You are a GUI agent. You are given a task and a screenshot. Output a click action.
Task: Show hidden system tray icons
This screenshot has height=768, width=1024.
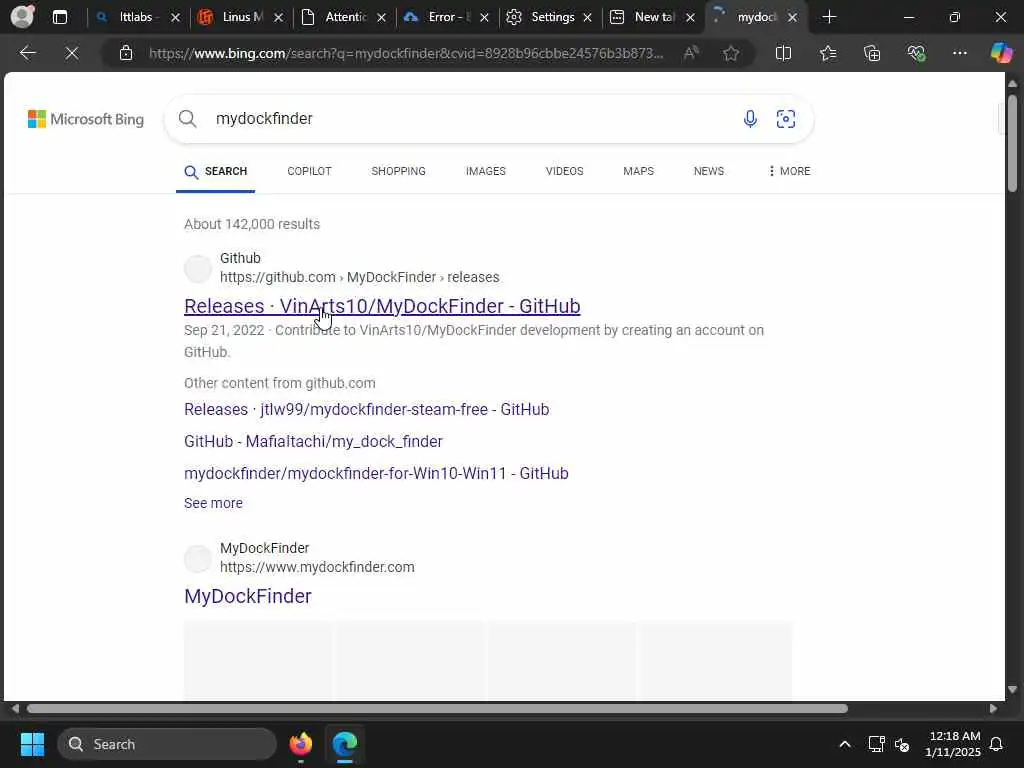pyautogui.click(x=844, y=744)
